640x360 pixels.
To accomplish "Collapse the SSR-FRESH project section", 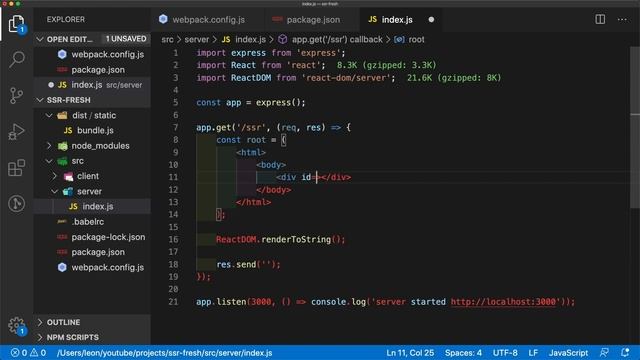I will [x=92, y=100].
